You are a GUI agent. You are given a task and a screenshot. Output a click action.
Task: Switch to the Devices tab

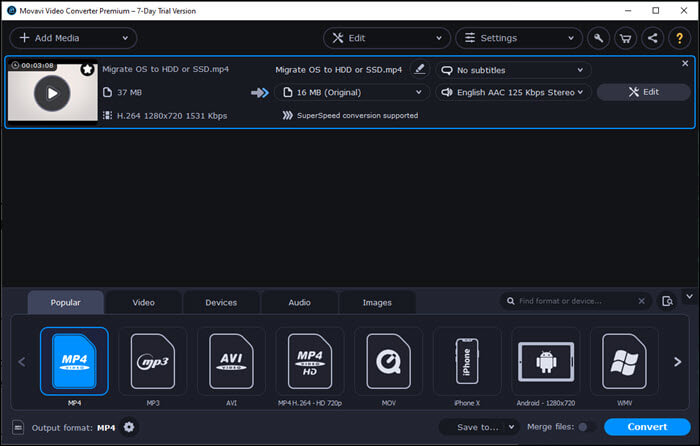221,302
